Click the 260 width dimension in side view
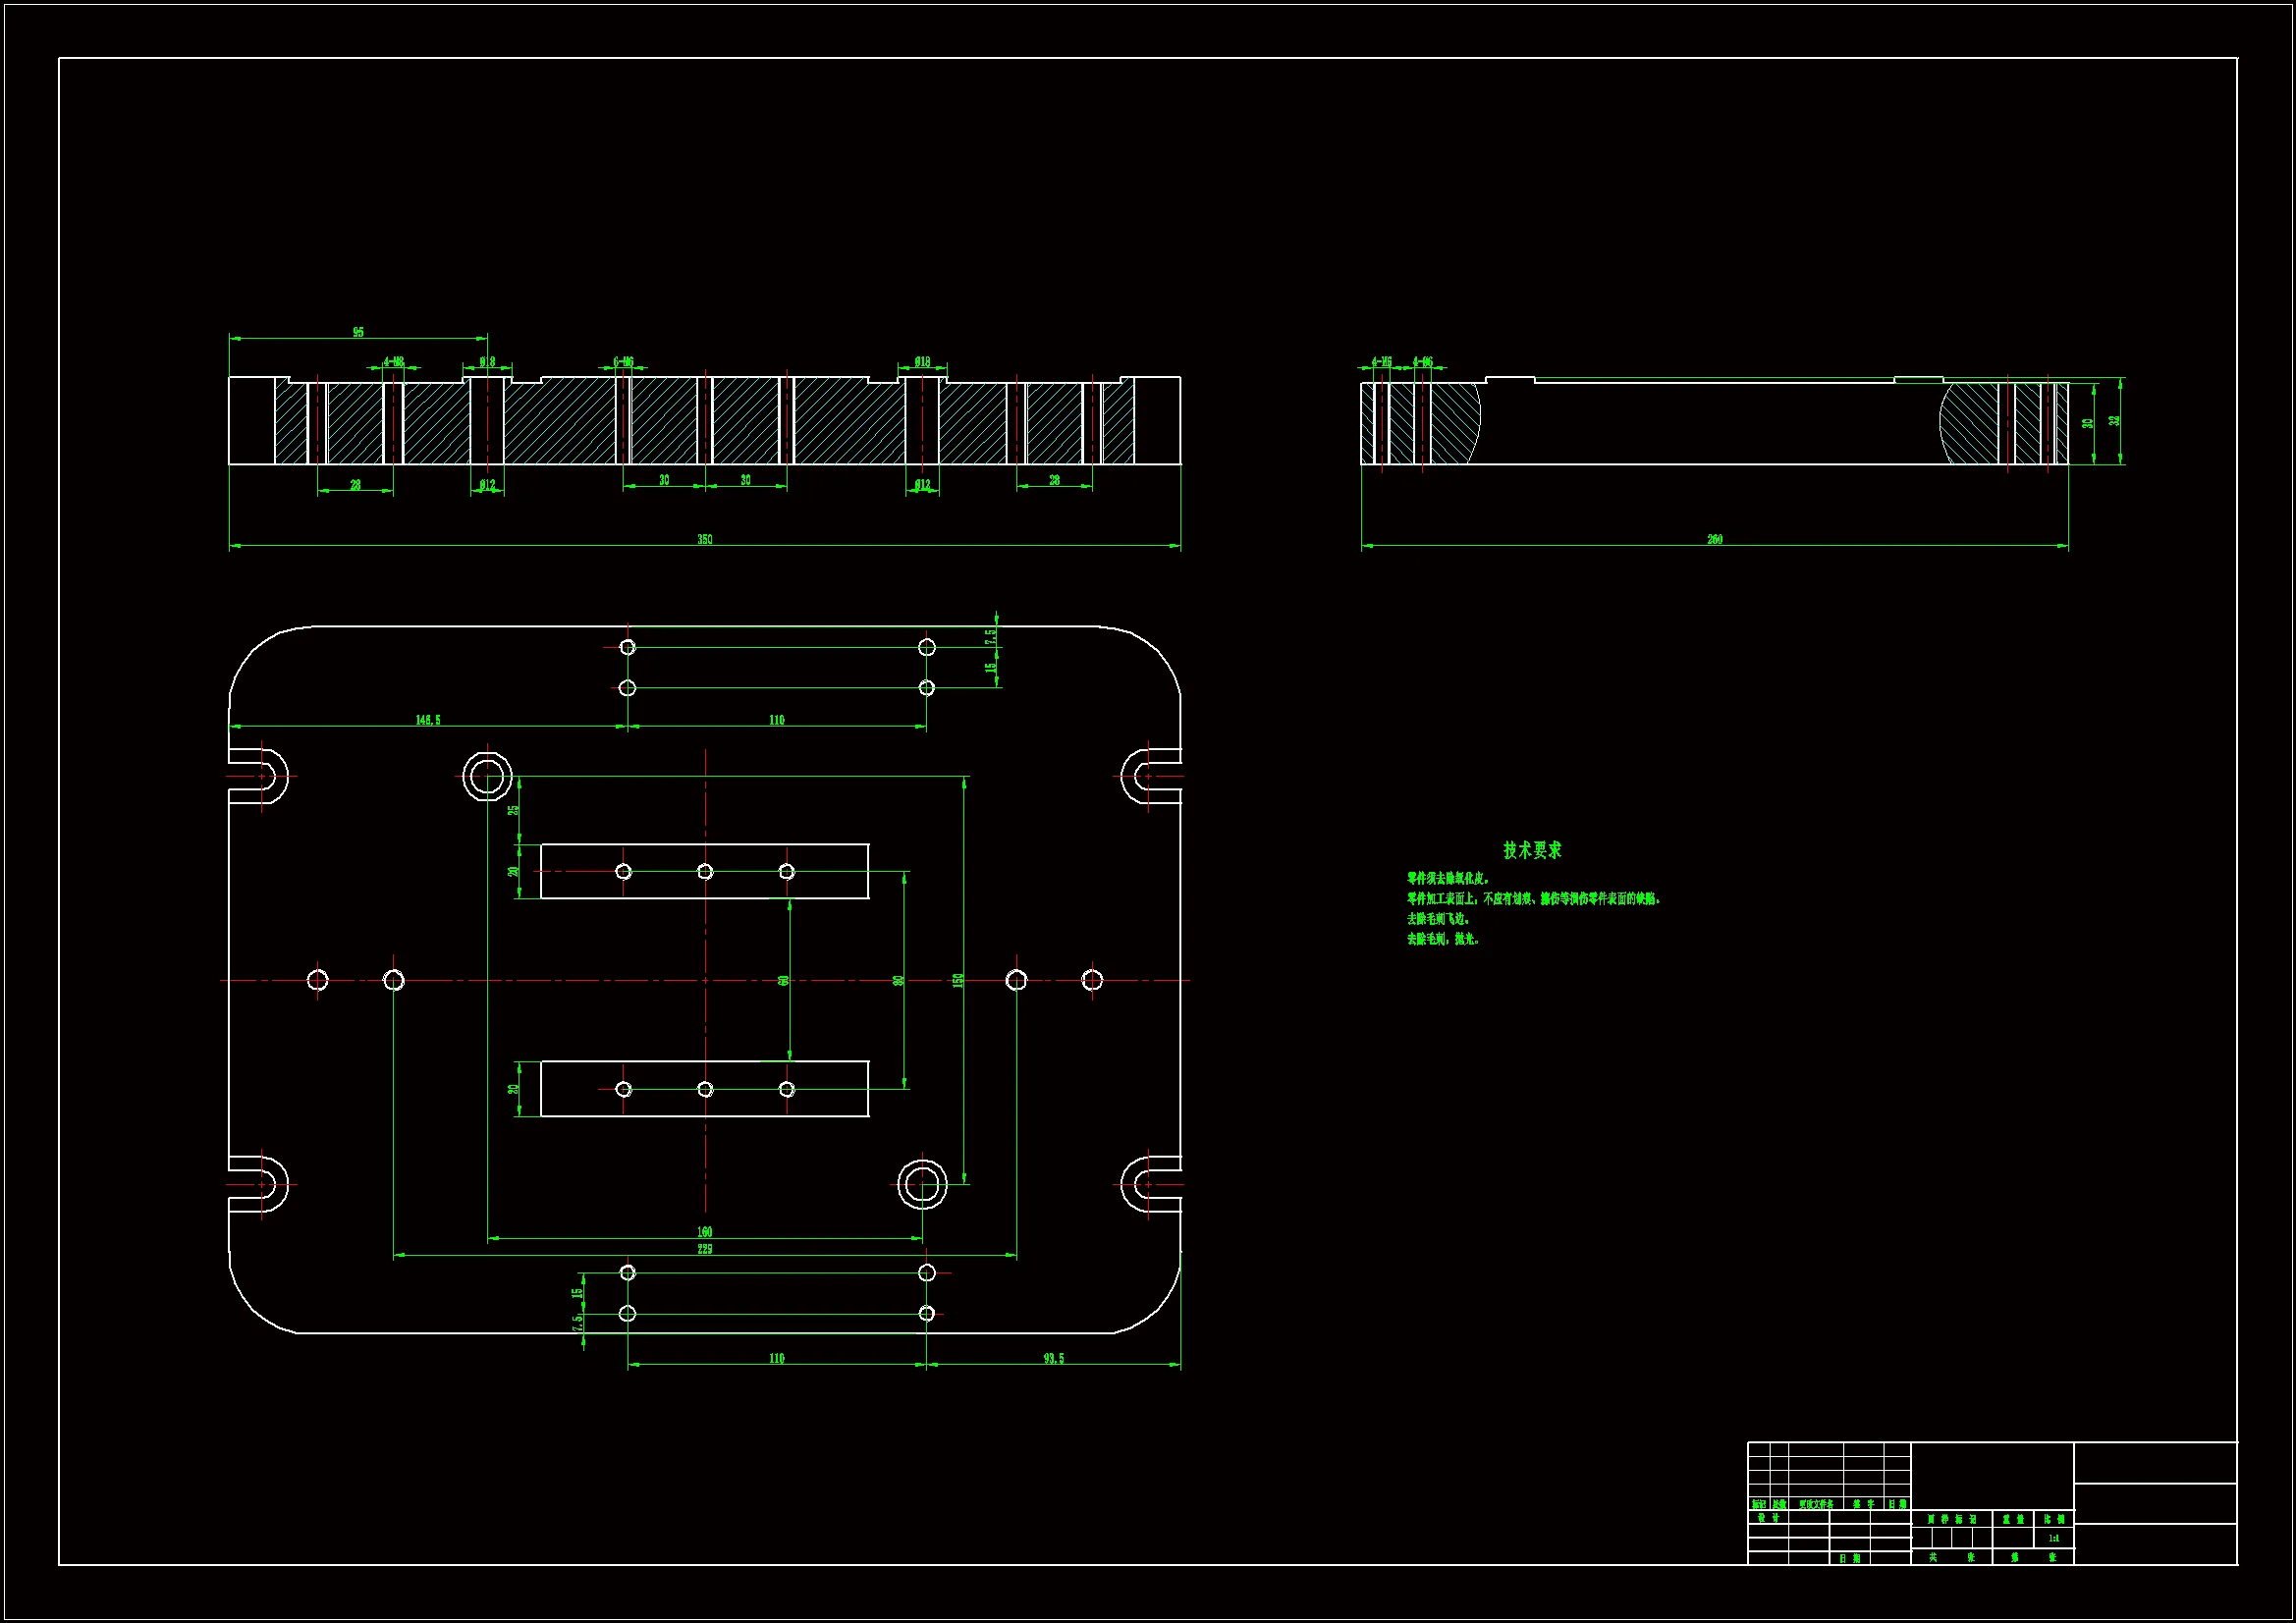 coord(1714,539)
